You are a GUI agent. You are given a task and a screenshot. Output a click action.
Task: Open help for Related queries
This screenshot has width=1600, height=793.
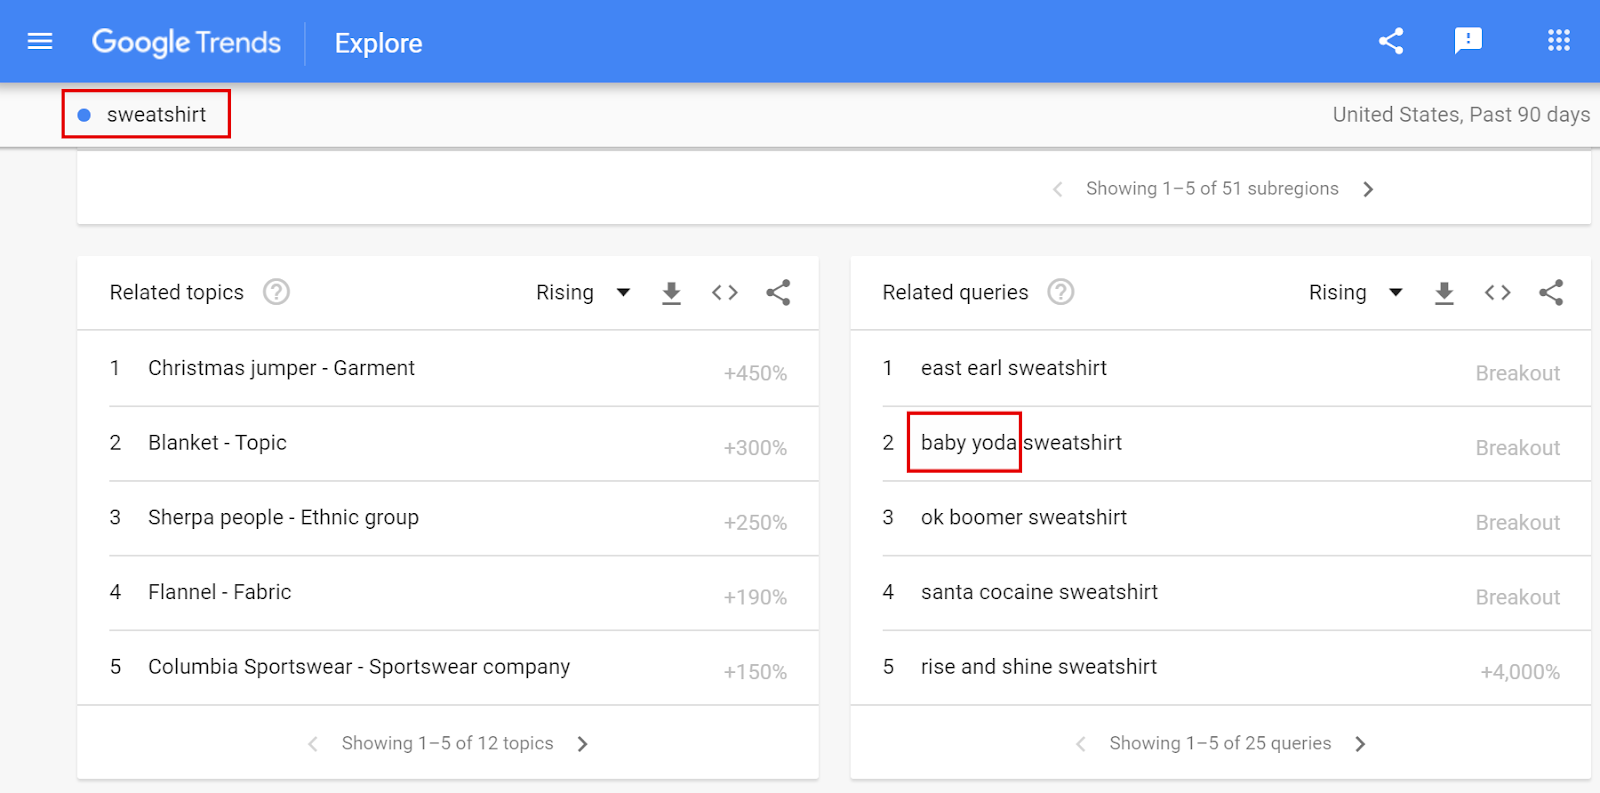tap(1061, 292)
